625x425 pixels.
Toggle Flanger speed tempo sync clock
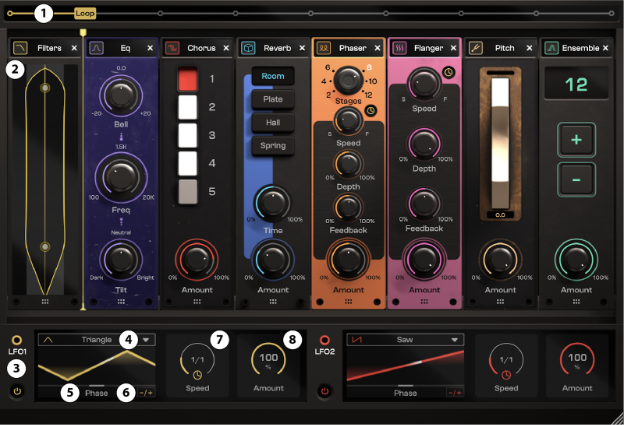(x=448, y=73)
